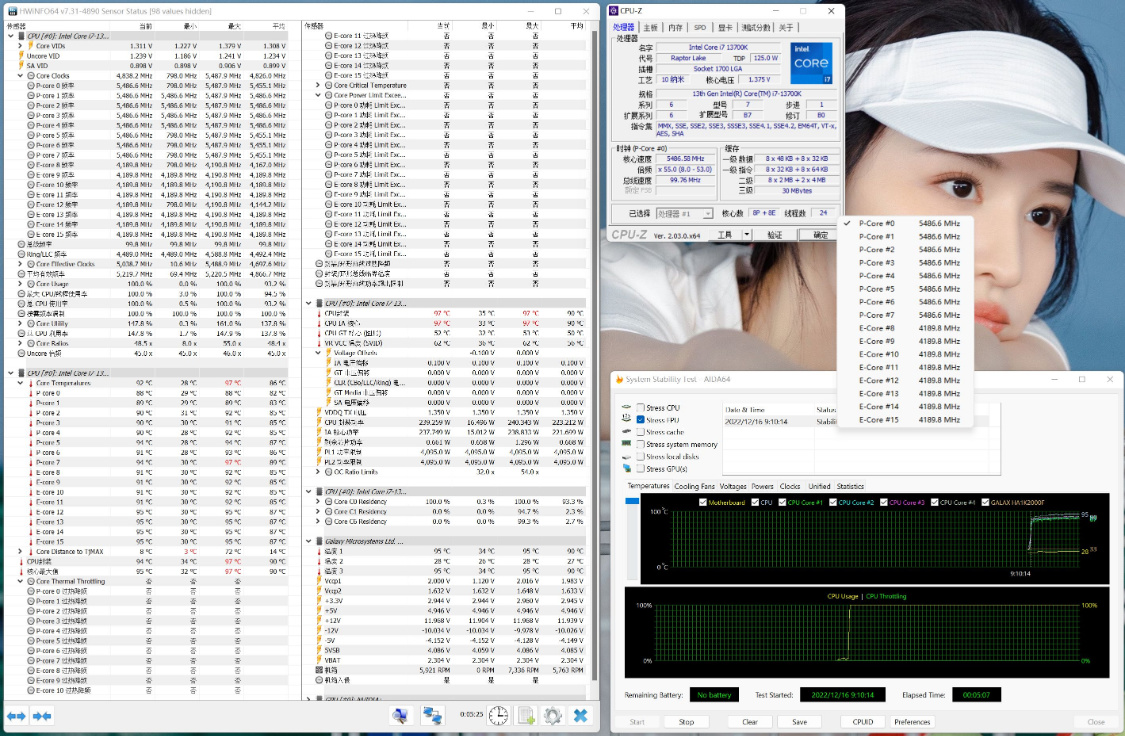Collapse the Core Temperatures sensor group
This screenshot has width=1125, height=736.
pos(20,383)
